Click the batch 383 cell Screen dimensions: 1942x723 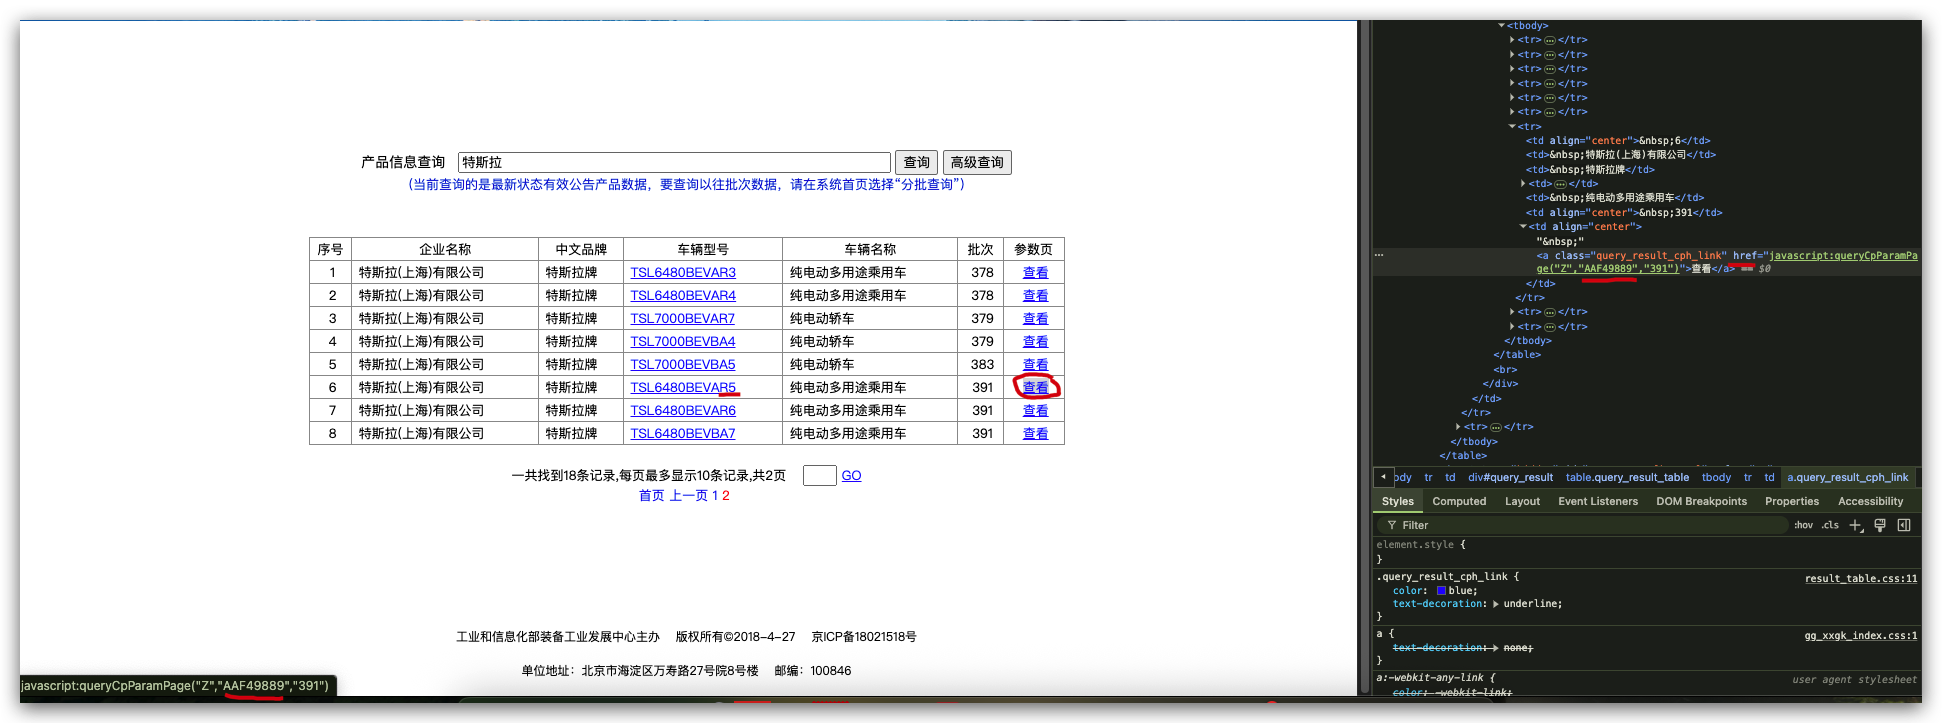(x=982, y=365)
